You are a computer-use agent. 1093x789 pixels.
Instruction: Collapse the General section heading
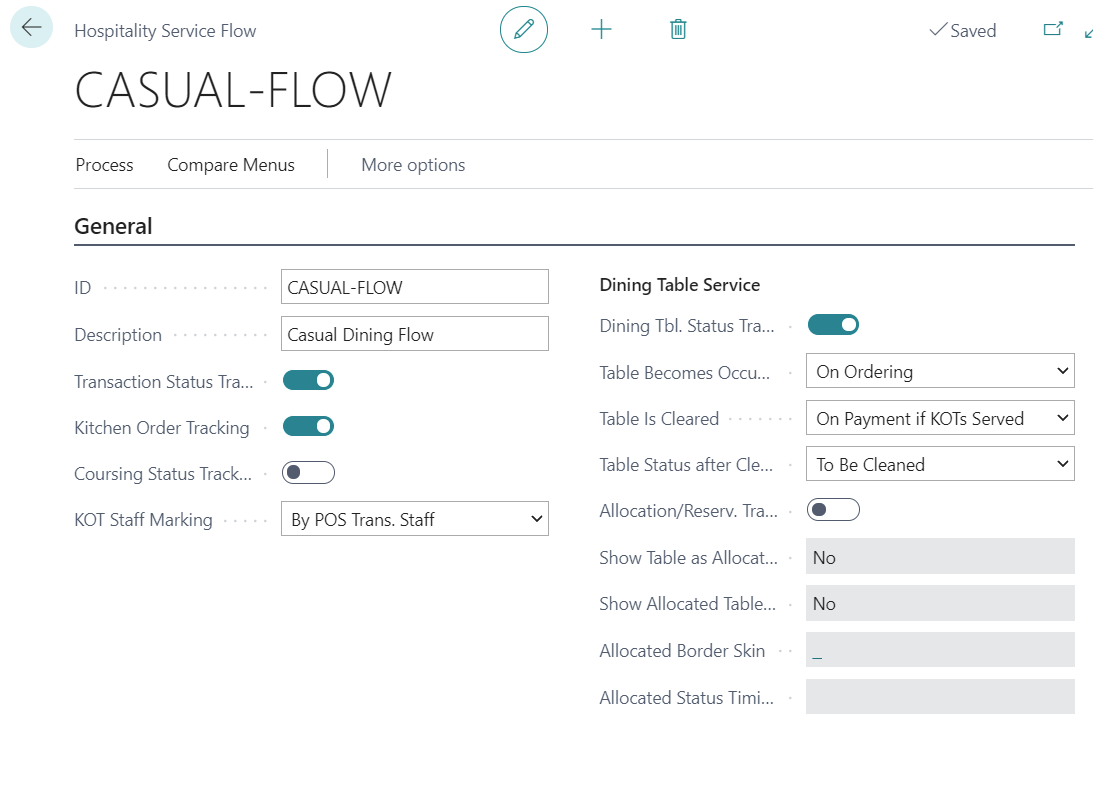pyautogui.click(x=113, y=227)
